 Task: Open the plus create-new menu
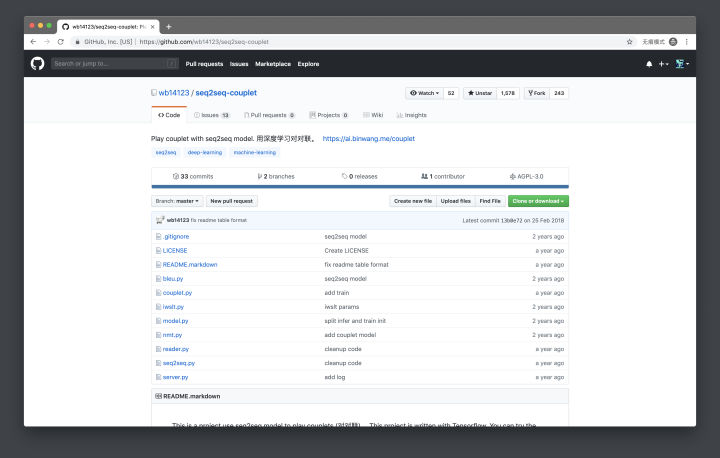tap(664, 64)
